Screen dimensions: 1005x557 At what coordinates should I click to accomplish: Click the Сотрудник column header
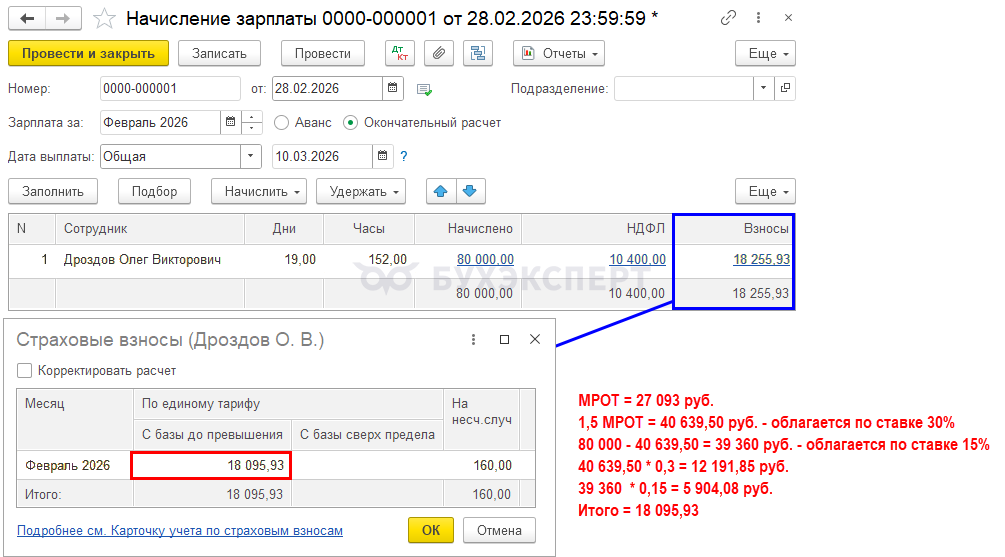[150, 229]
